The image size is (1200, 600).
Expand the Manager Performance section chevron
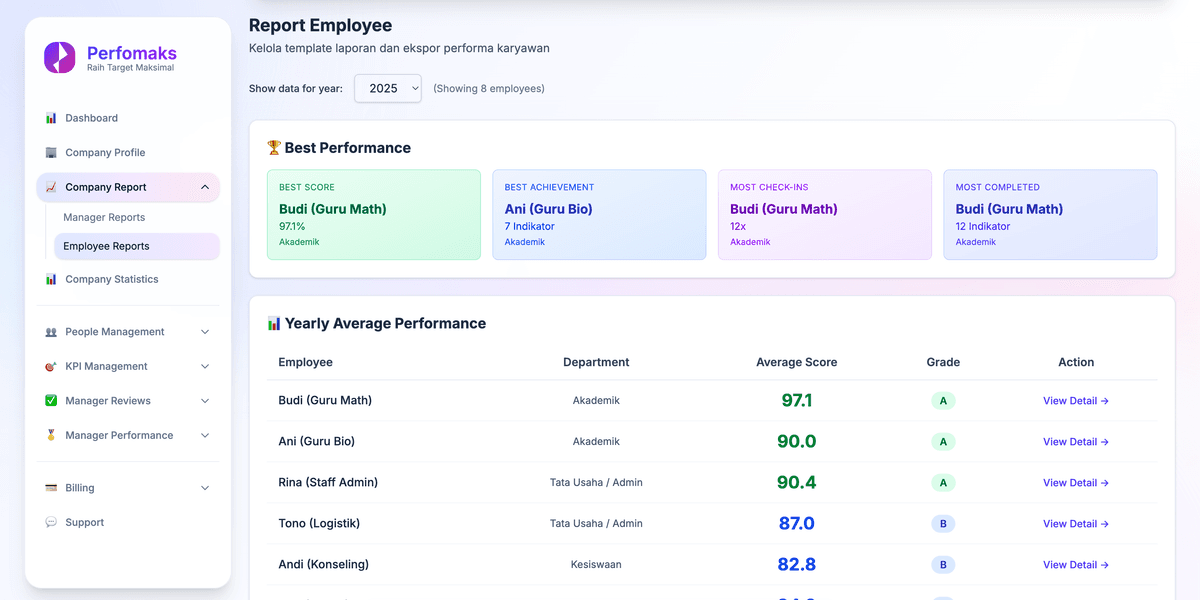pyautogui.click(x=205, y=436)
